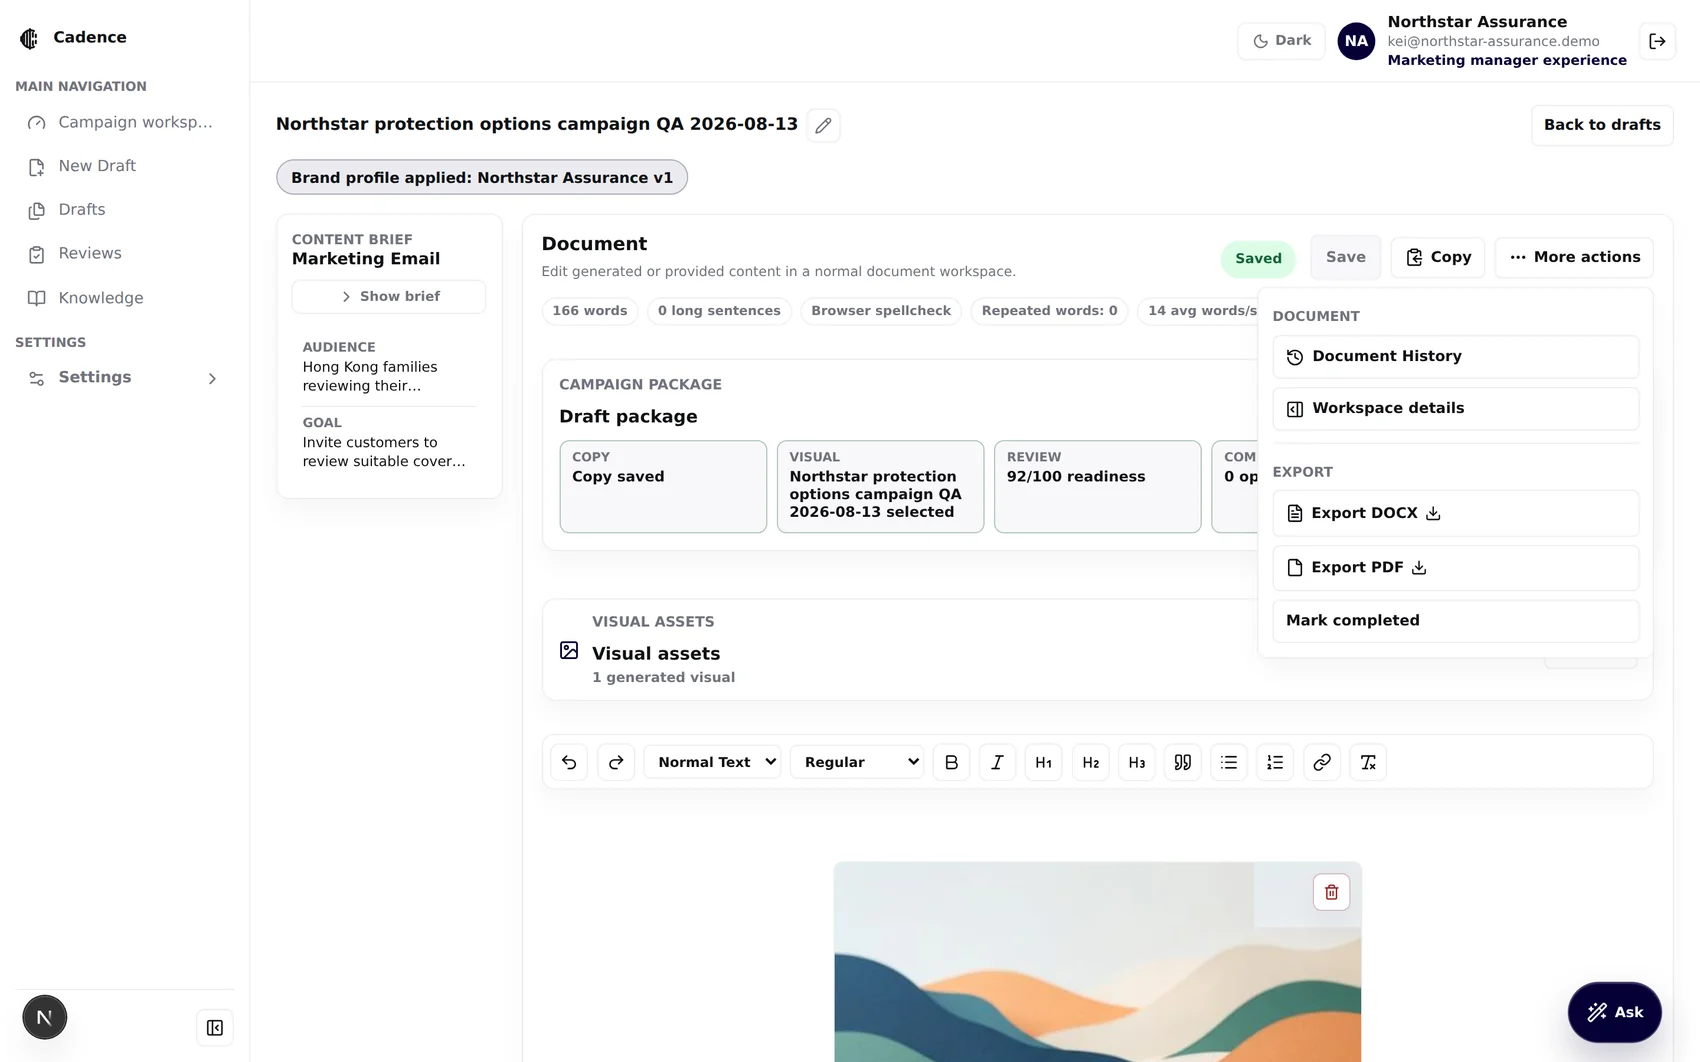Export the document as PDF

[1455, 567]
